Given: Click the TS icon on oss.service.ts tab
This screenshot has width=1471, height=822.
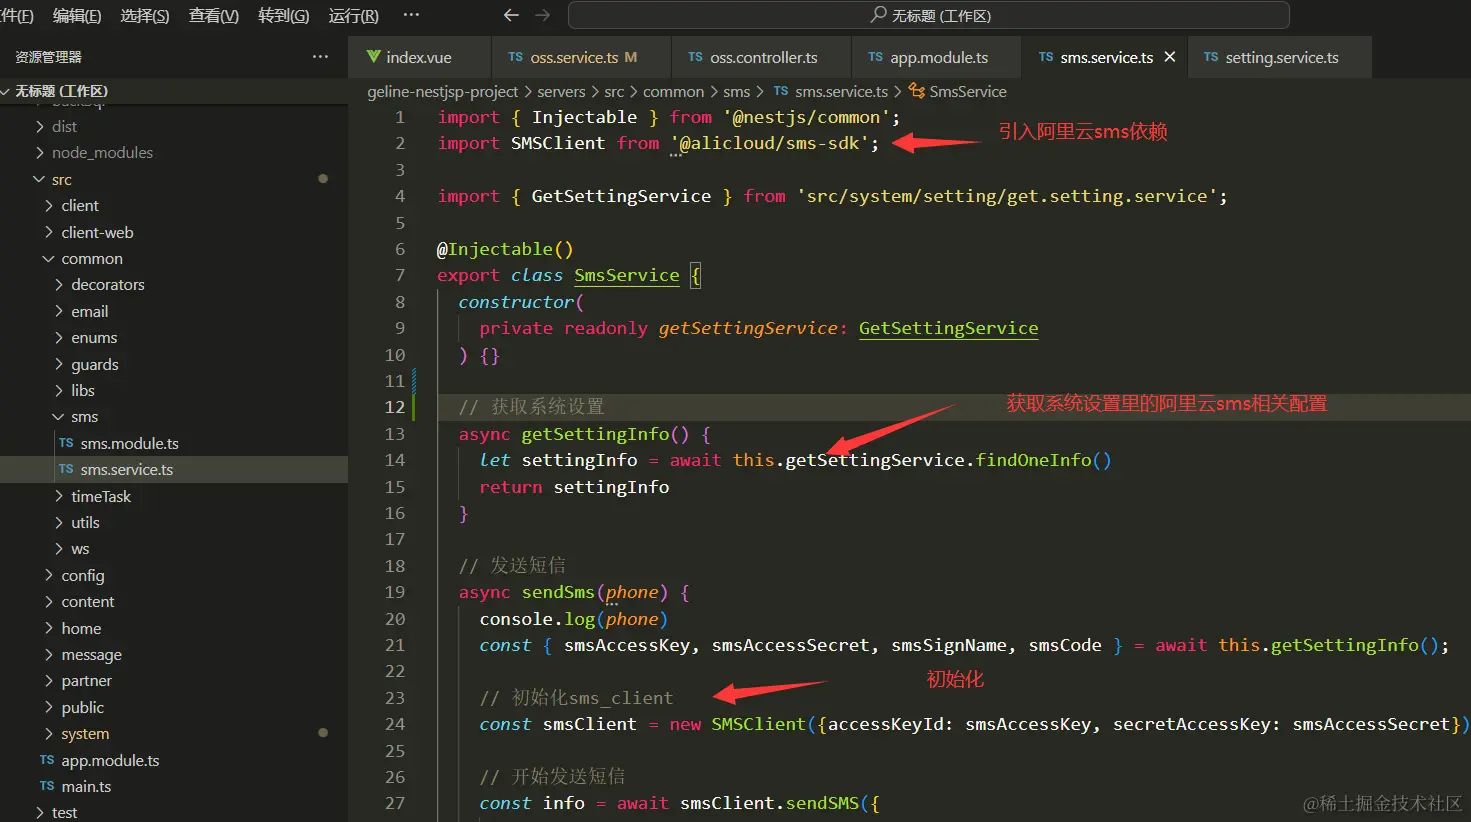Looking at the screenshot, I should [x=515, y=57].
